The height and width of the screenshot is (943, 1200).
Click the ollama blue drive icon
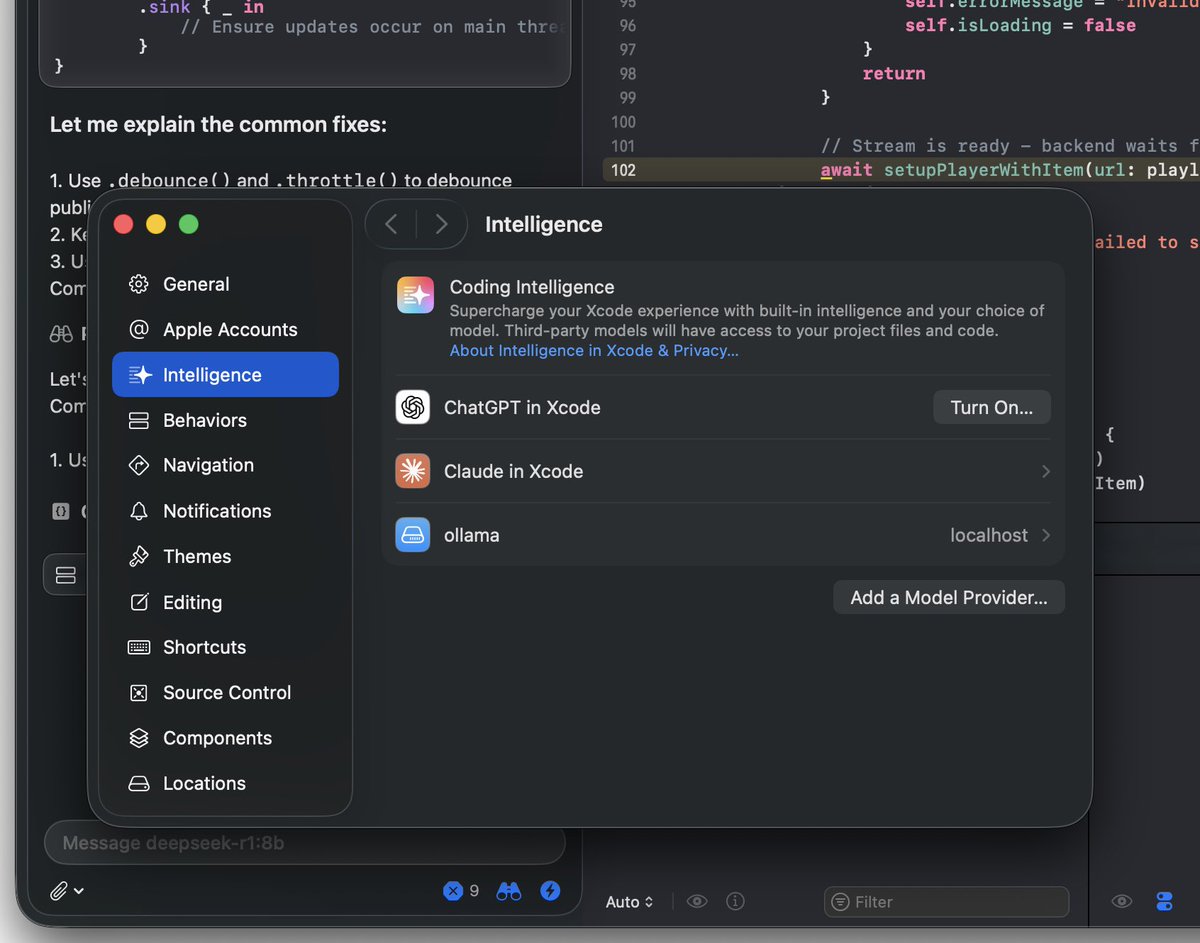[413, 535]
